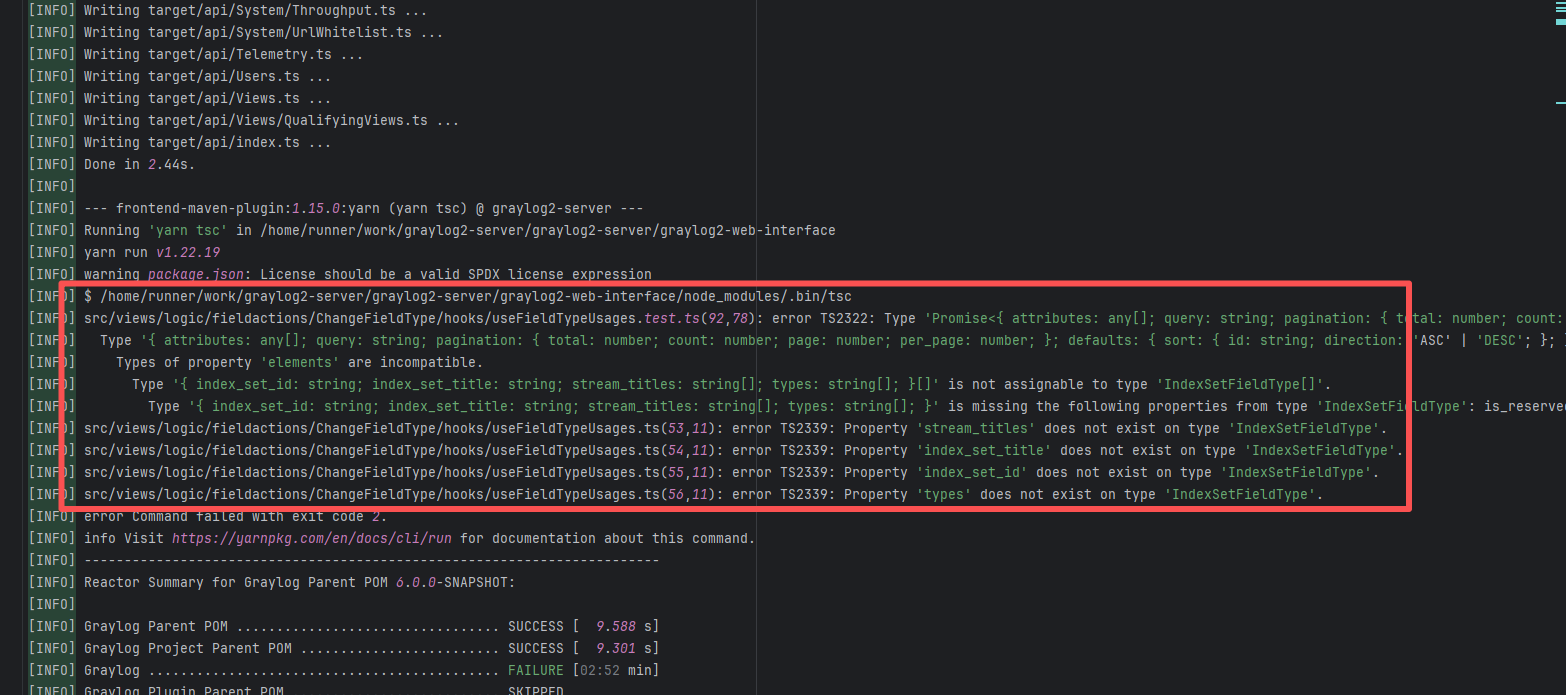Click the Graylog FAILURE summary line
This screenshot has height=695, width=1566.
coord(370,670)
